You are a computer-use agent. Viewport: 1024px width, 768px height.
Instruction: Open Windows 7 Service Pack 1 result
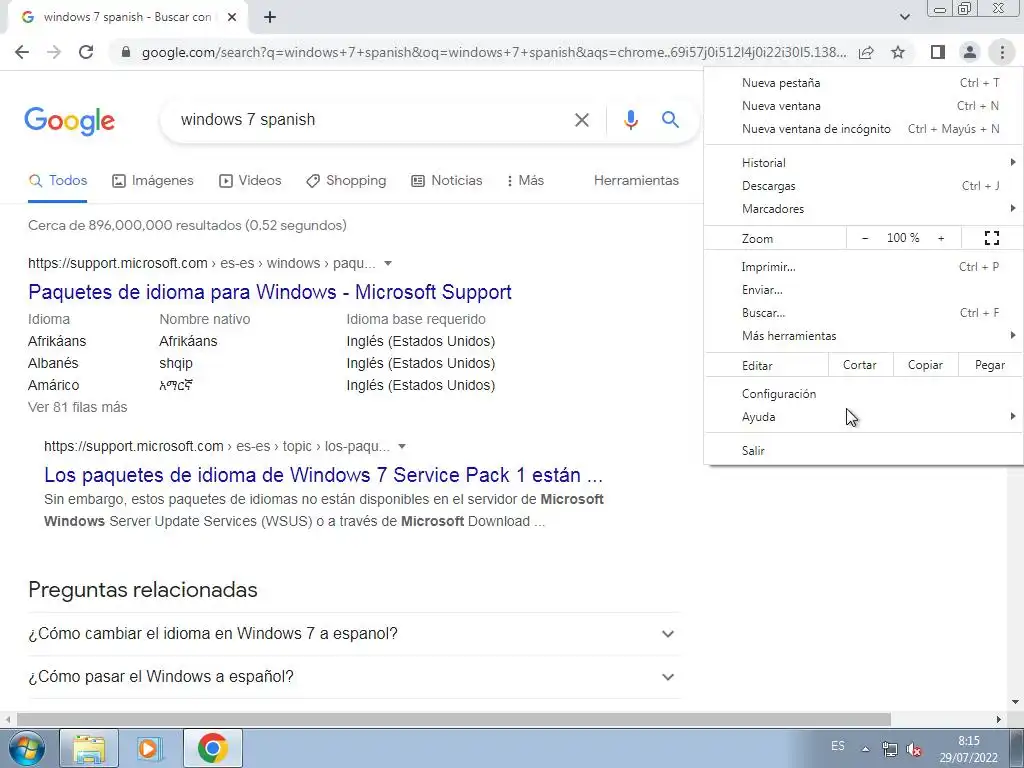(x=323, y=475)
